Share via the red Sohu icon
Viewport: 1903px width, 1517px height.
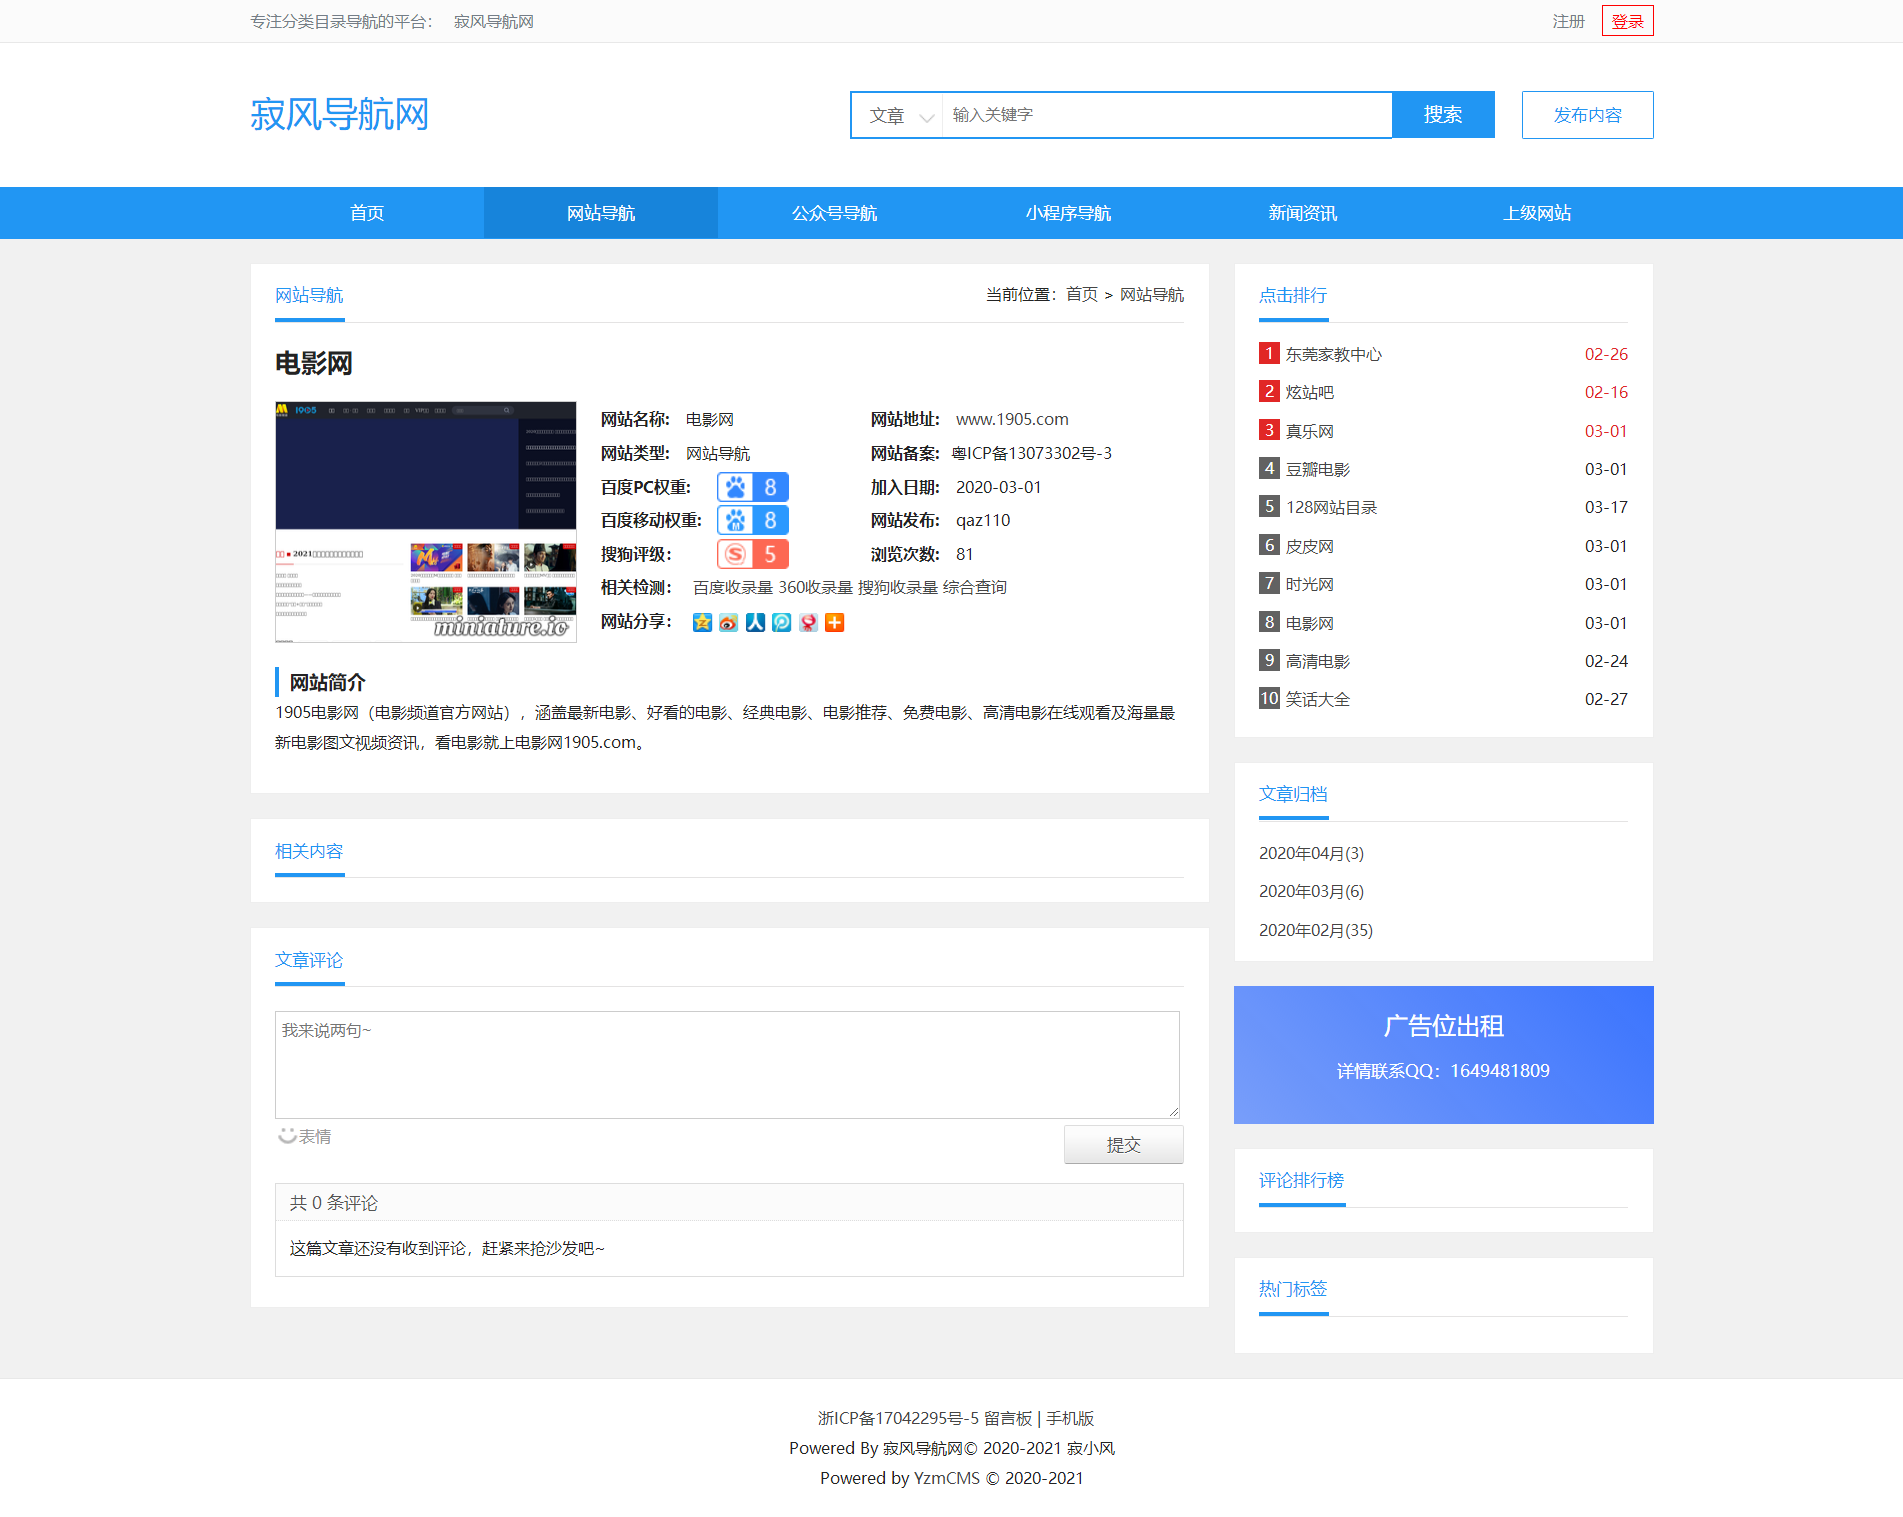[x=808, y=622]
